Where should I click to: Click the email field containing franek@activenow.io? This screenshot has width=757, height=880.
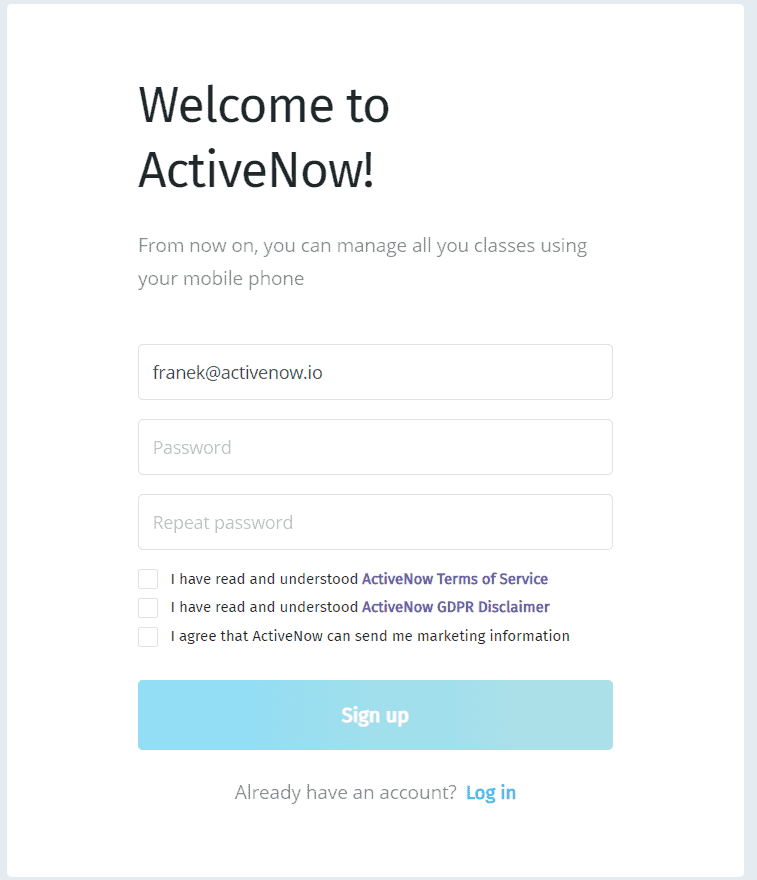pos(375,372)
